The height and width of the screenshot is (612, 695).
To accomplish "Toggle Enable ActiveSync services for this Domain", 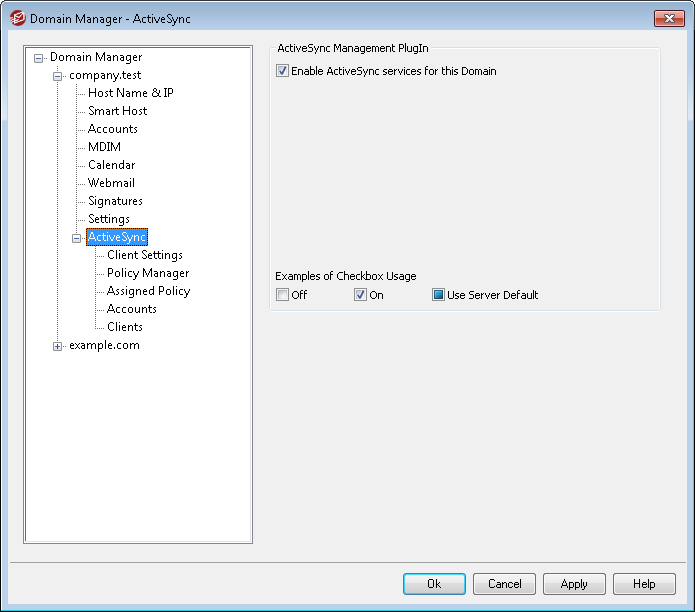I will pos(282,71).
